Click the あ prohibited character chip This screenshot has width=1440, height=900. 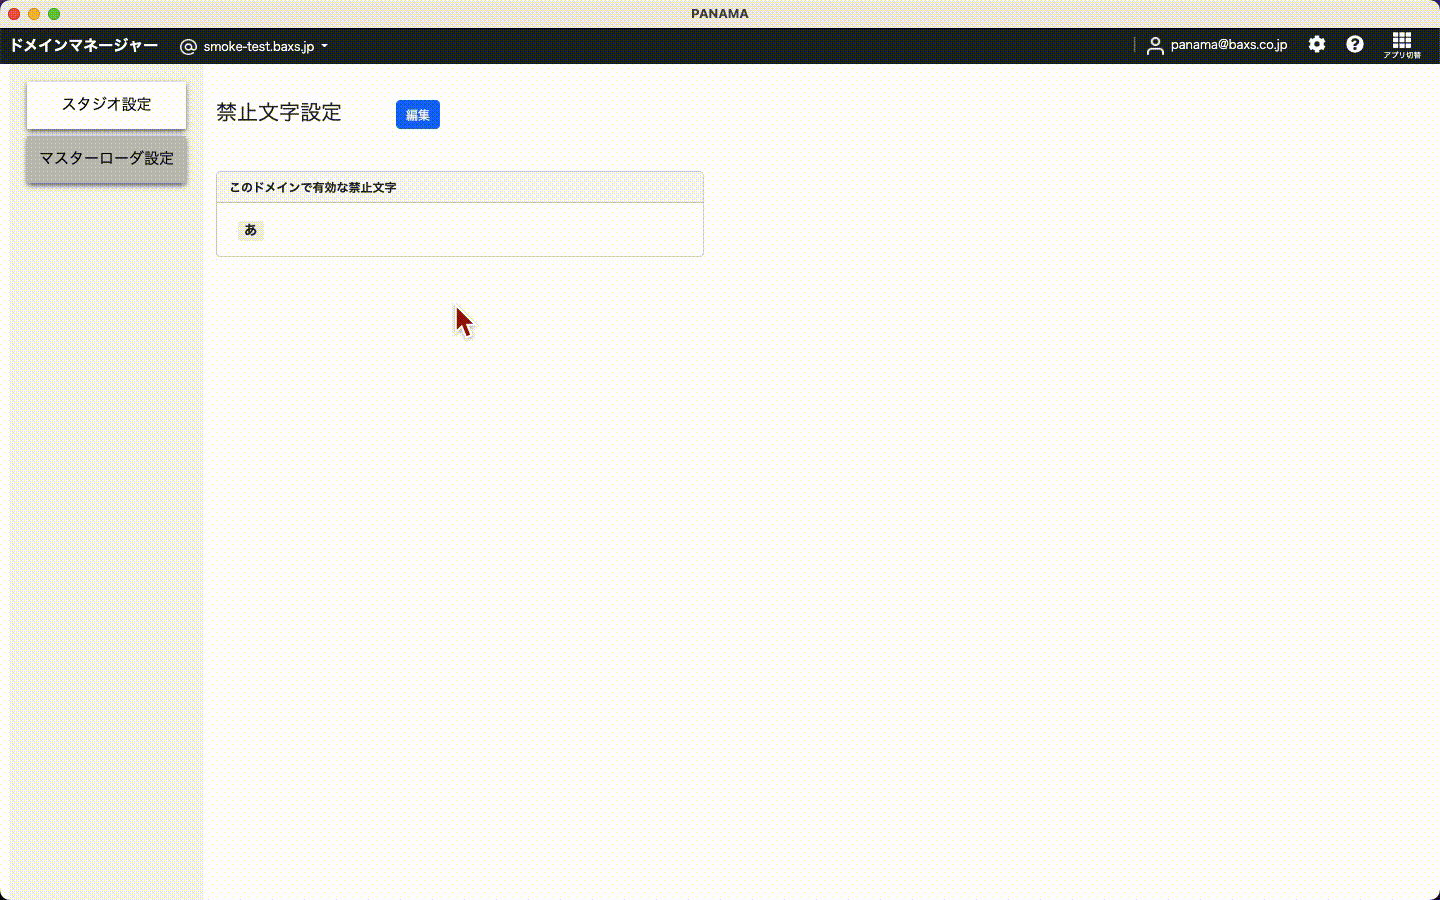250,230
